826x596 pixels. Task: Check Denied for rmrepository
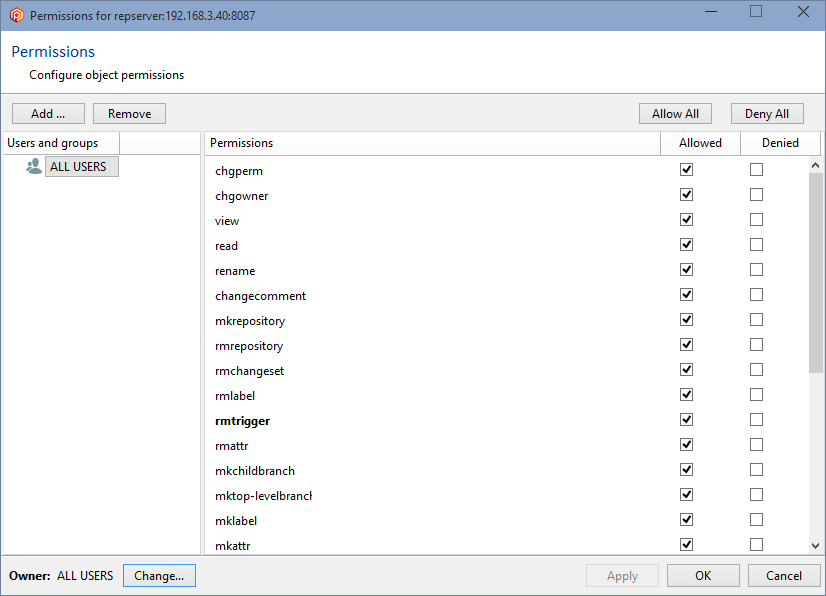coord(756,345)
